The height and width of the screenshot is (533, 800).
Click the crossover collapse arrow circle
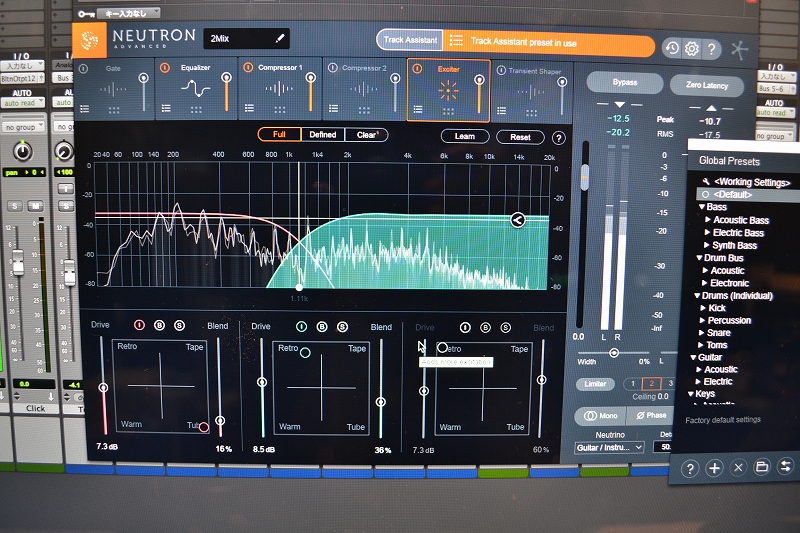[517, 220]
